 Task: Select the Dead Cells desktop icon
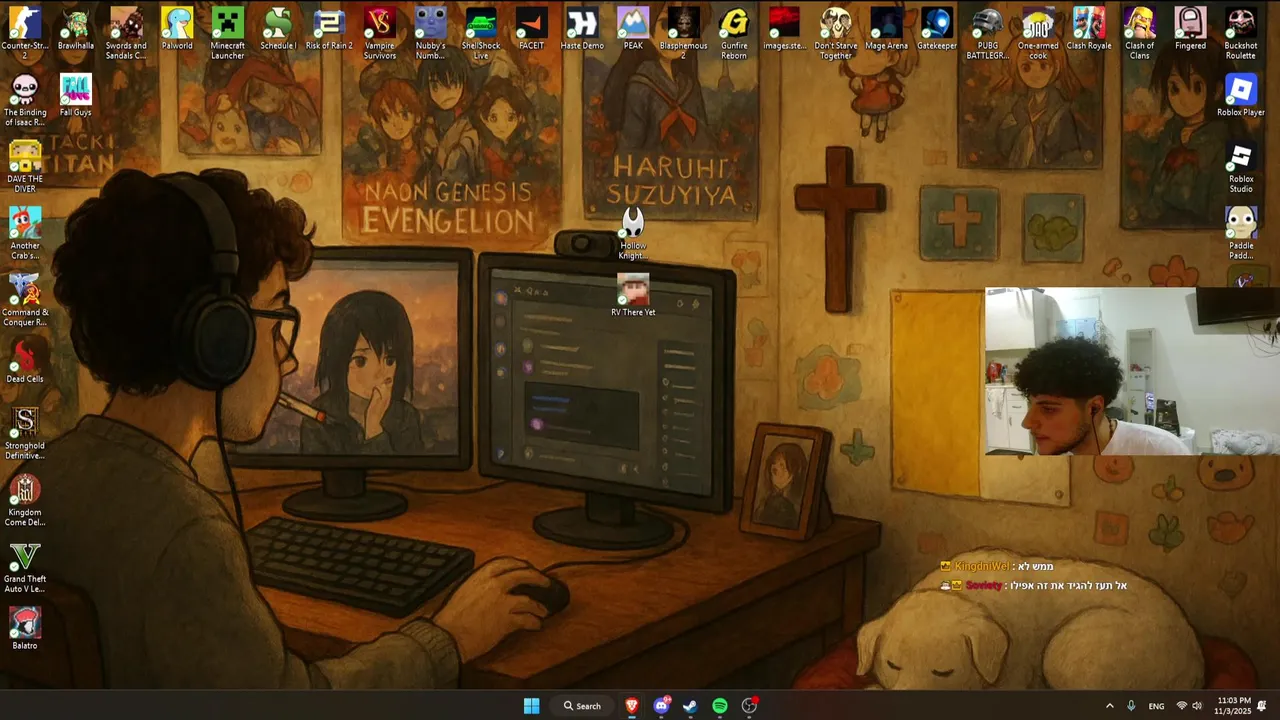click(25, 362)
